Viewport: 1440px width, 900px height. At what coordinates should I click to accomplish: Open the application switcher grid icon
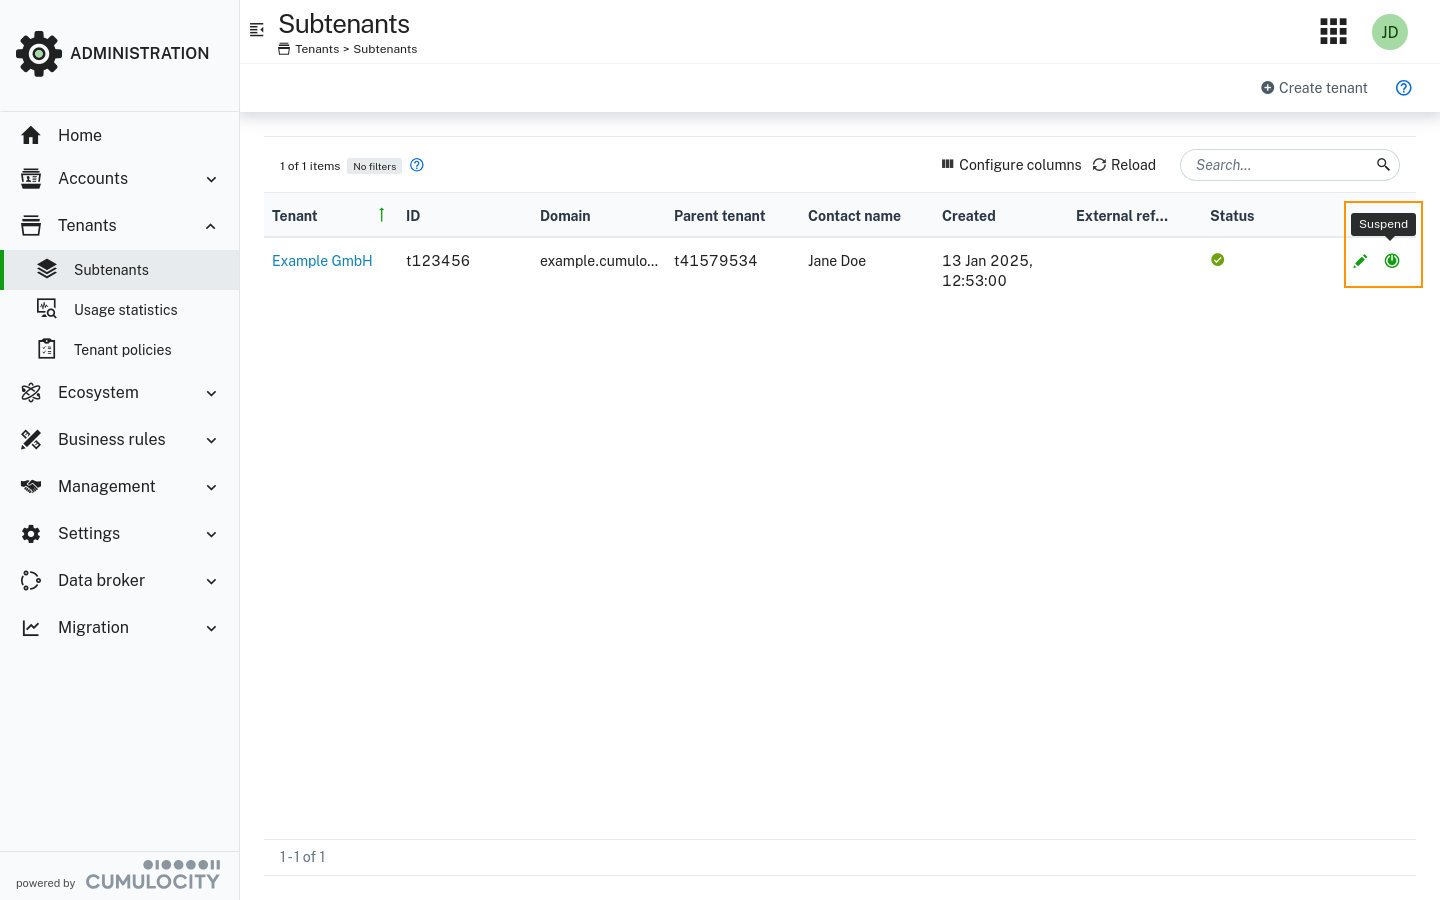point(1333,32)
